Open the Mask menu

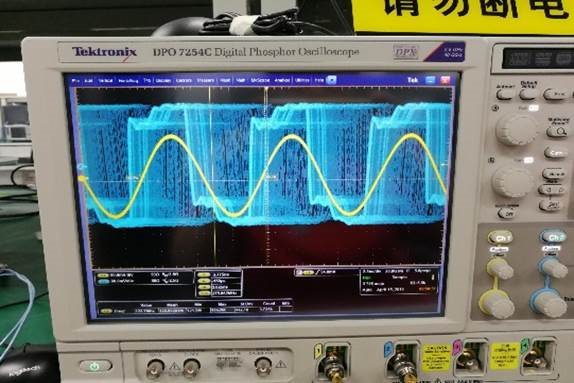coord(225,80)
